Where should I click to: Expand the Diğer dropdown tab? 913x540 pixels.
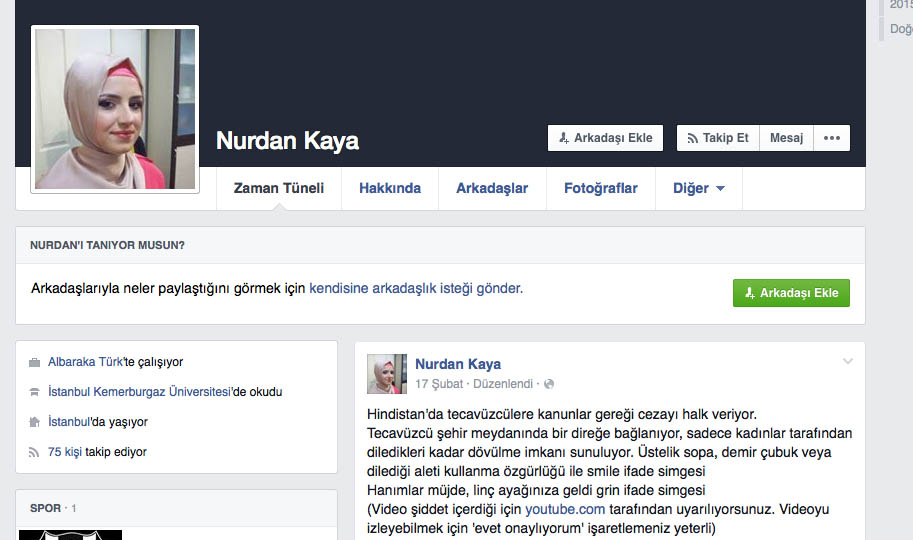[x=699, y=188]
